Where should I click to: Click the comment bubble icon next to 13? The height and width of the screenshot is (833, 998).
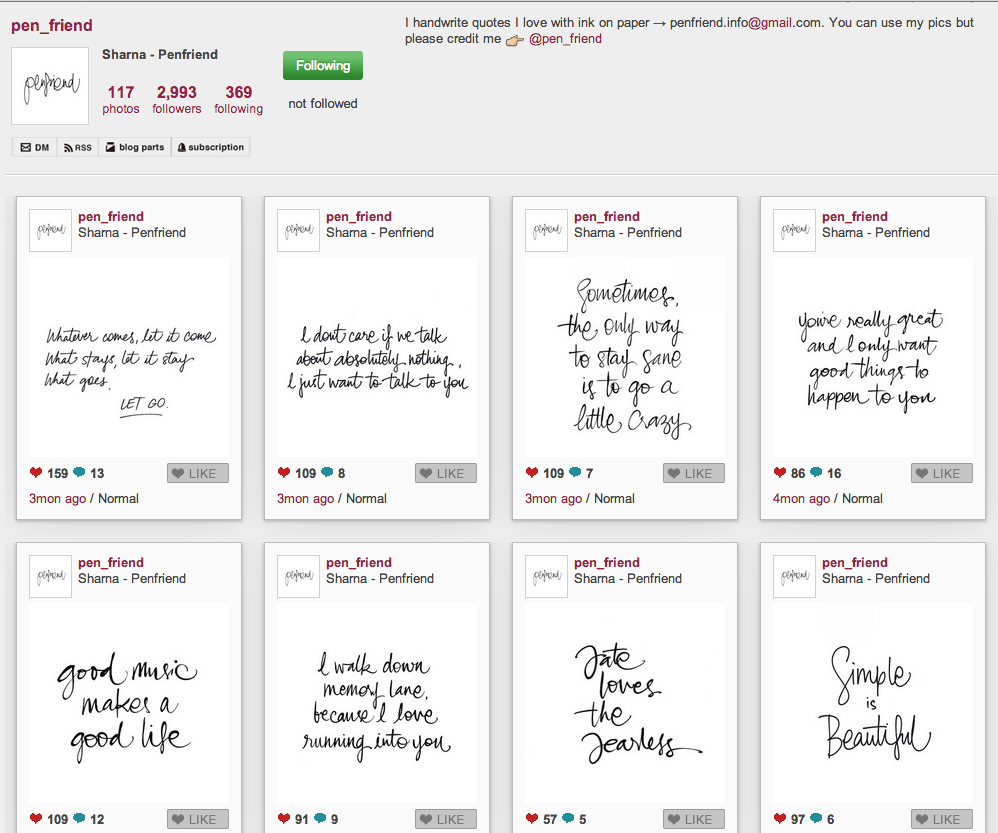[80, 472]
